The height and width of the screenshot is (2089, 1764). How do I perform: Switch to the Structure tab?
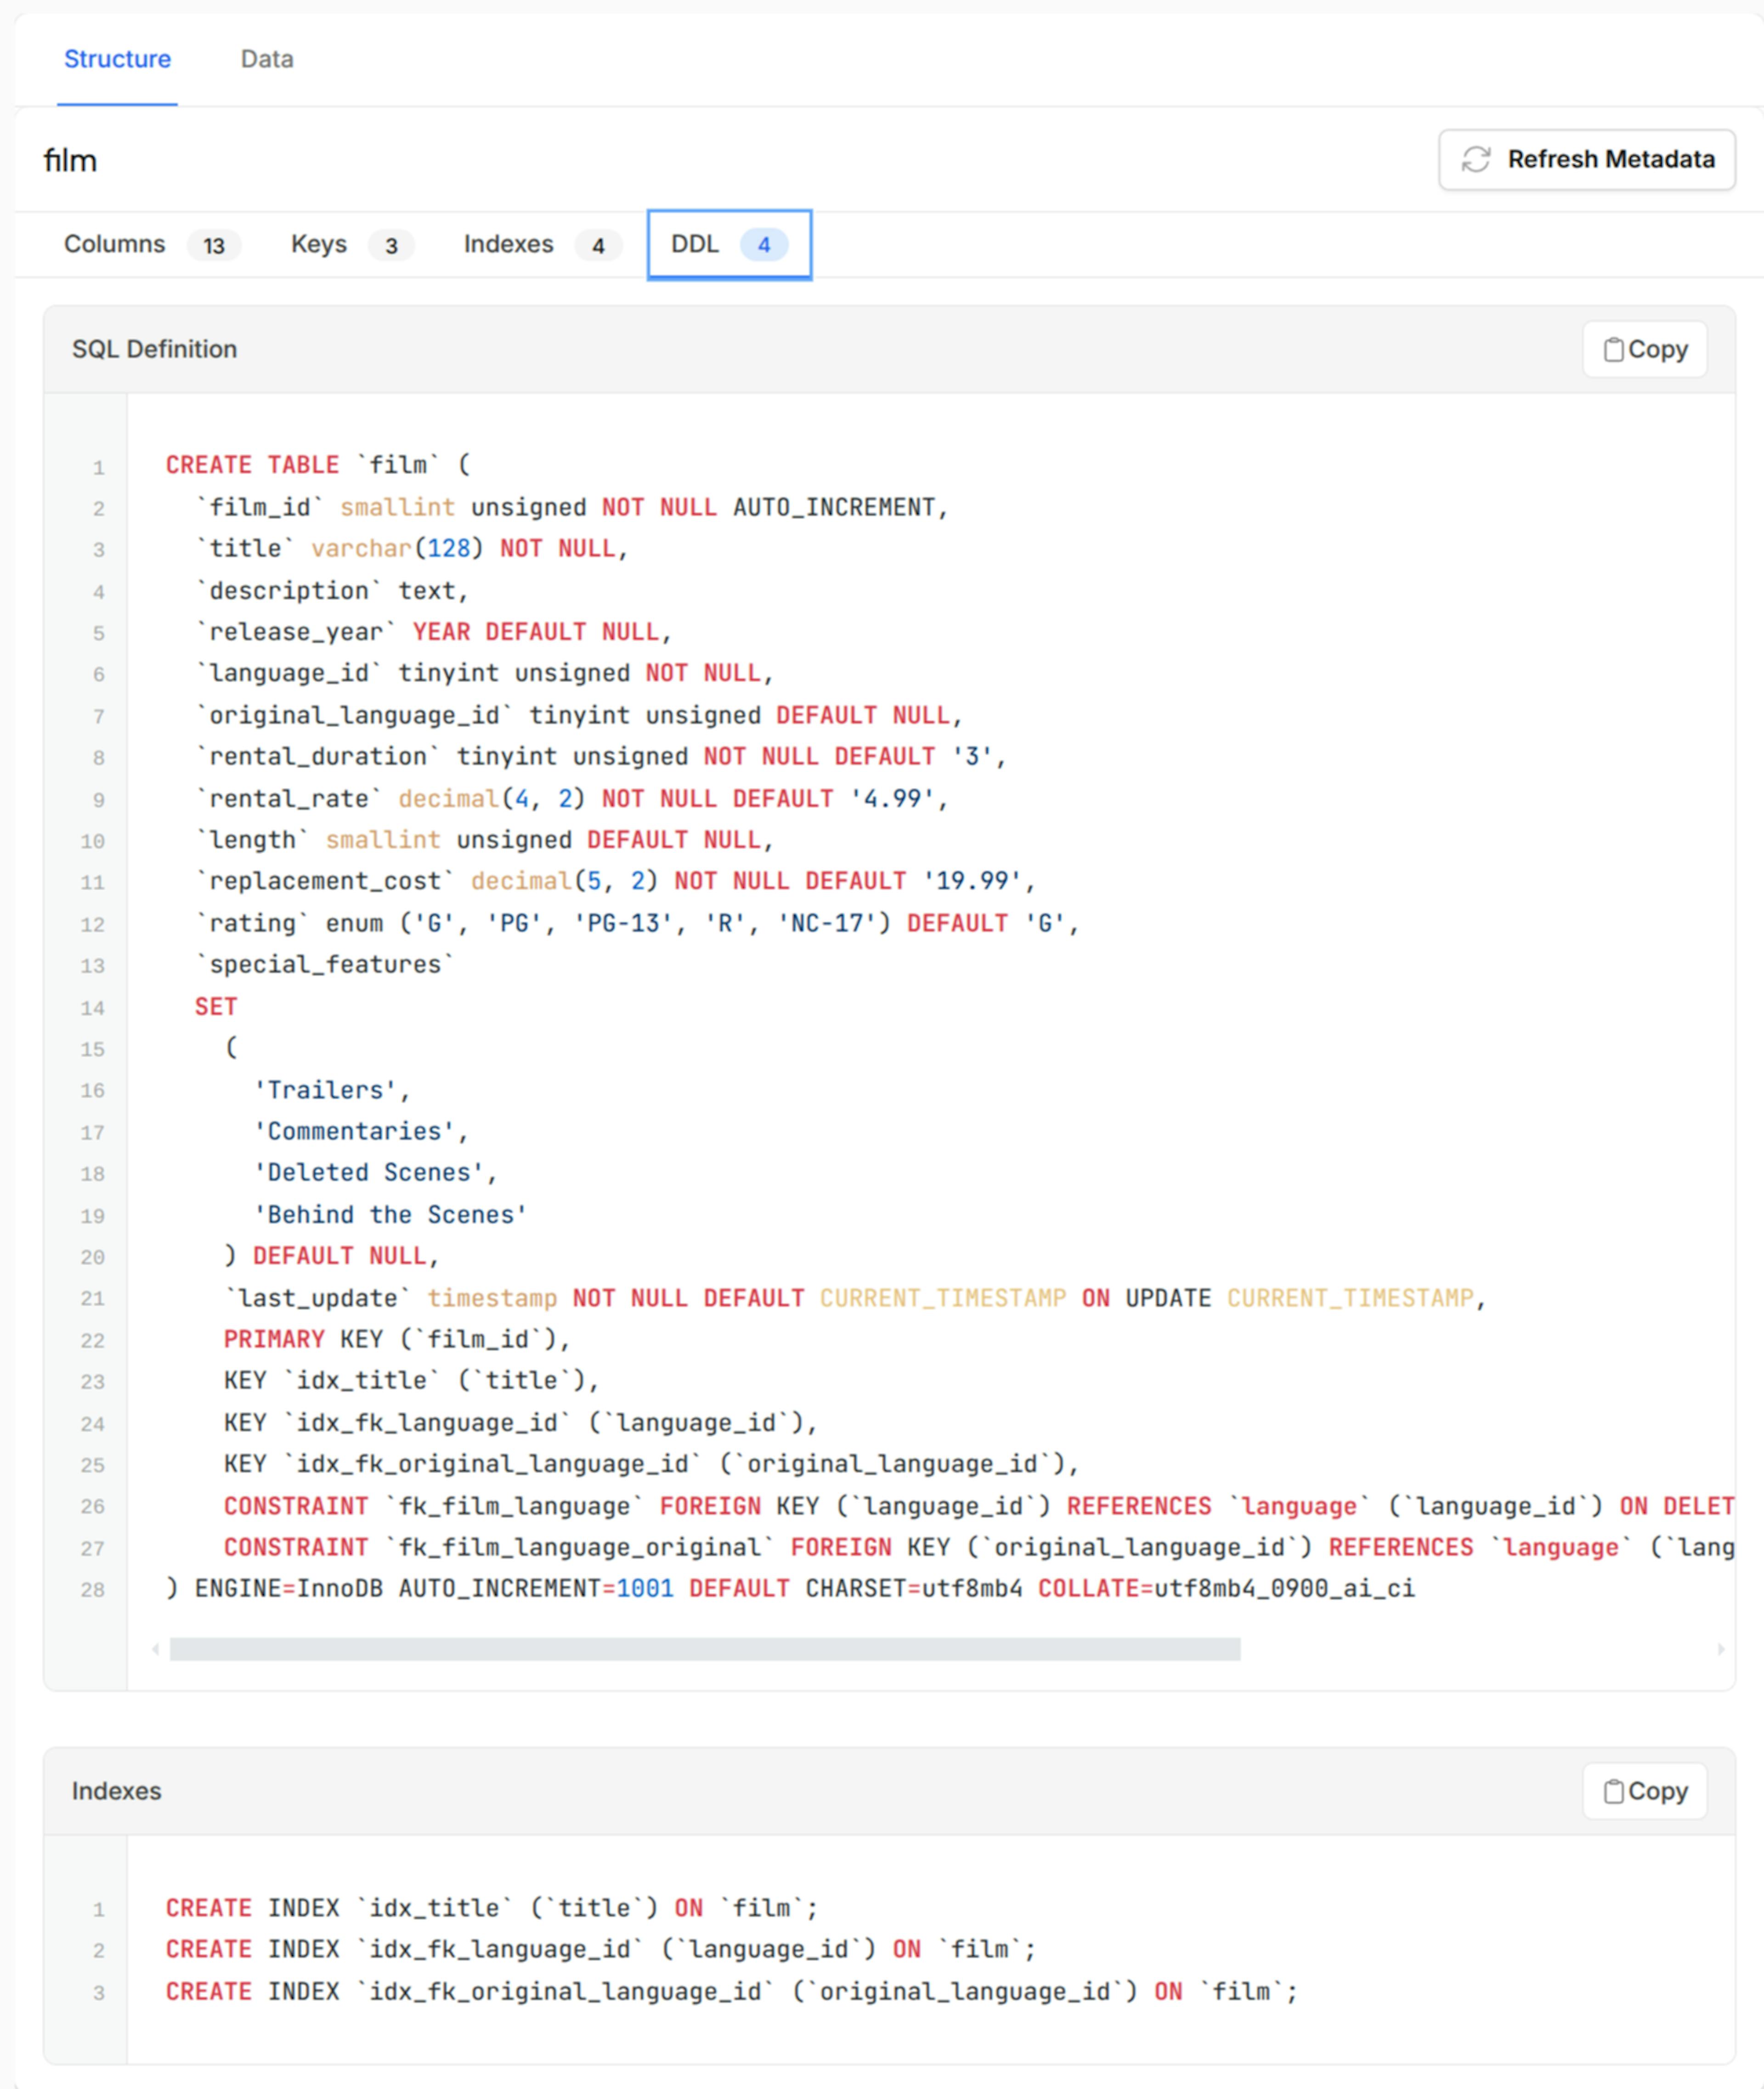pyautogui.click(x=117, y=59)
